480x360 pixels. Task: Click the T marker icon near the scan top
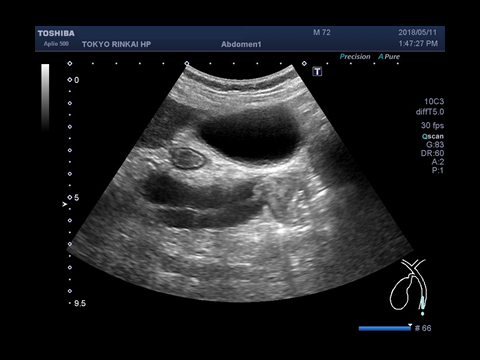[317, 71]
